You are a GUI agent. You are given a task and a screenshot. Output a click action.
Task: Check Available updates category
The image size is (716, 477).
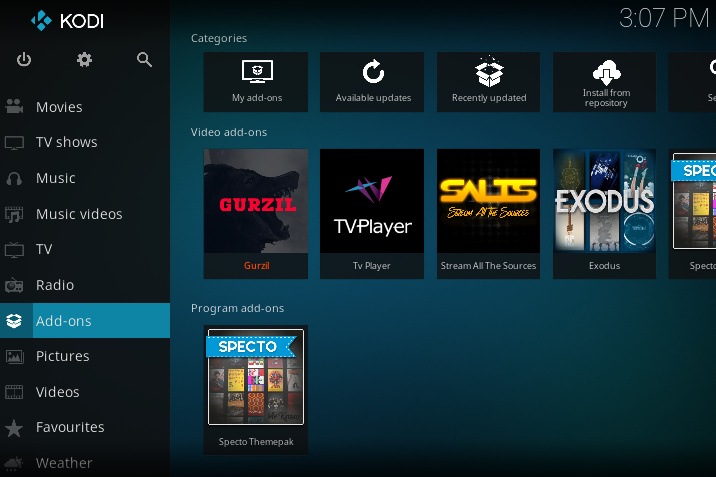372,82
